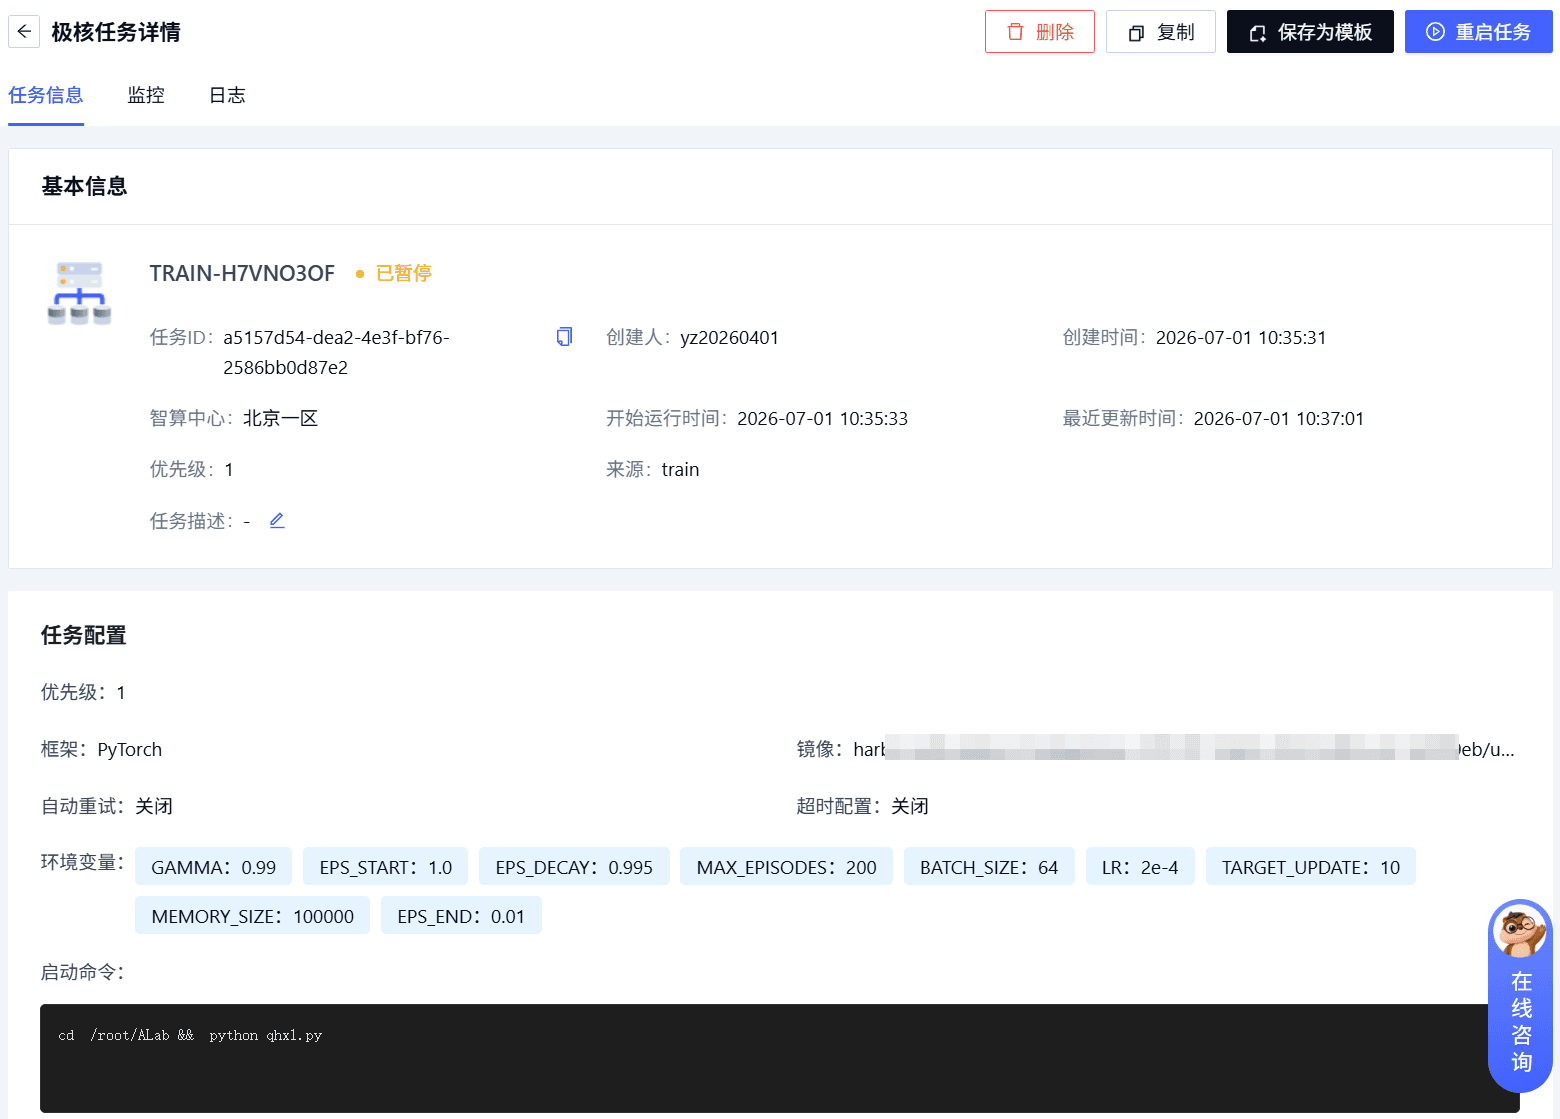Save task as template
The height and width of the screenshot is (1119, 1560).
click(1310, 32)
